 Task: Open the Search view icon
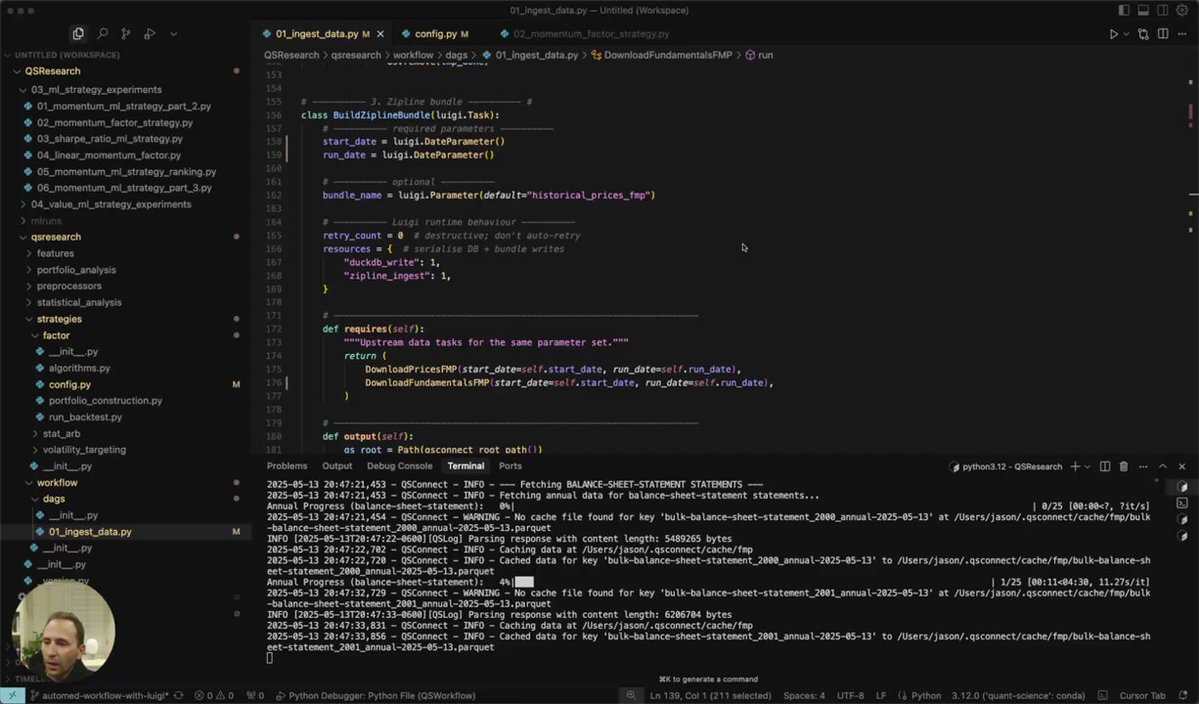(x=102, y=34)
